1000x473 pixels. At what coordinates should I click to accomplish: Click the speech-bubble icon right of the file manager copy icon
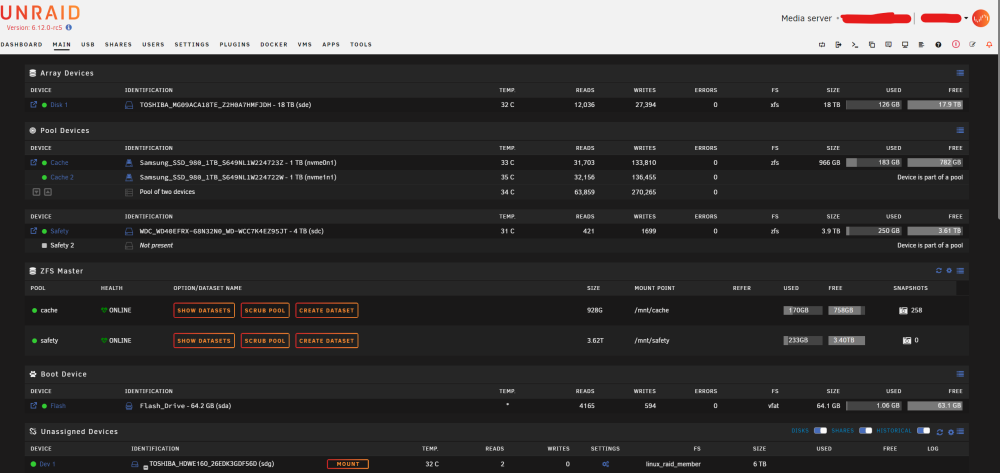[888, 45]
